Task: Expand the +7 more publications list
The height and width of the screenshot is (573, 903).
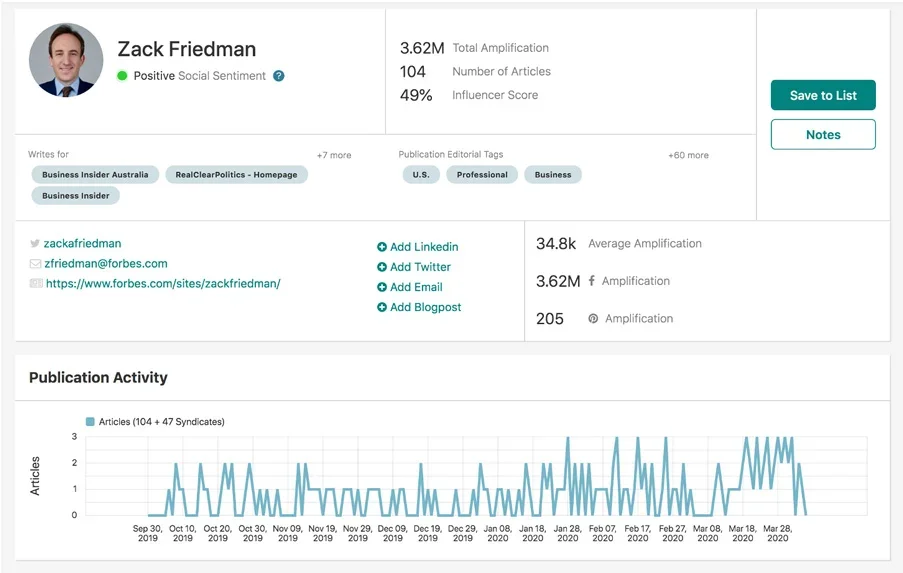Action: [x=334, y=155]
